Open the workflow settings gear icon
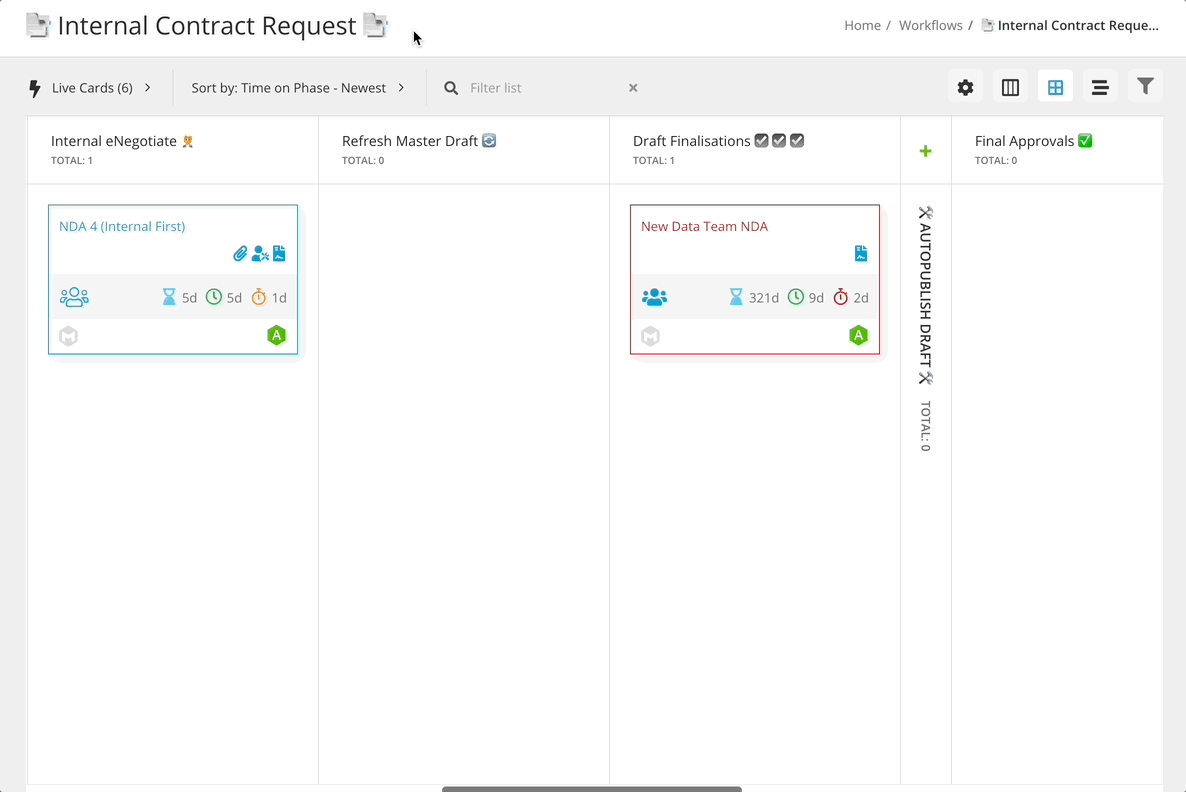This screenshot has height=792, width=1186. 964,86
